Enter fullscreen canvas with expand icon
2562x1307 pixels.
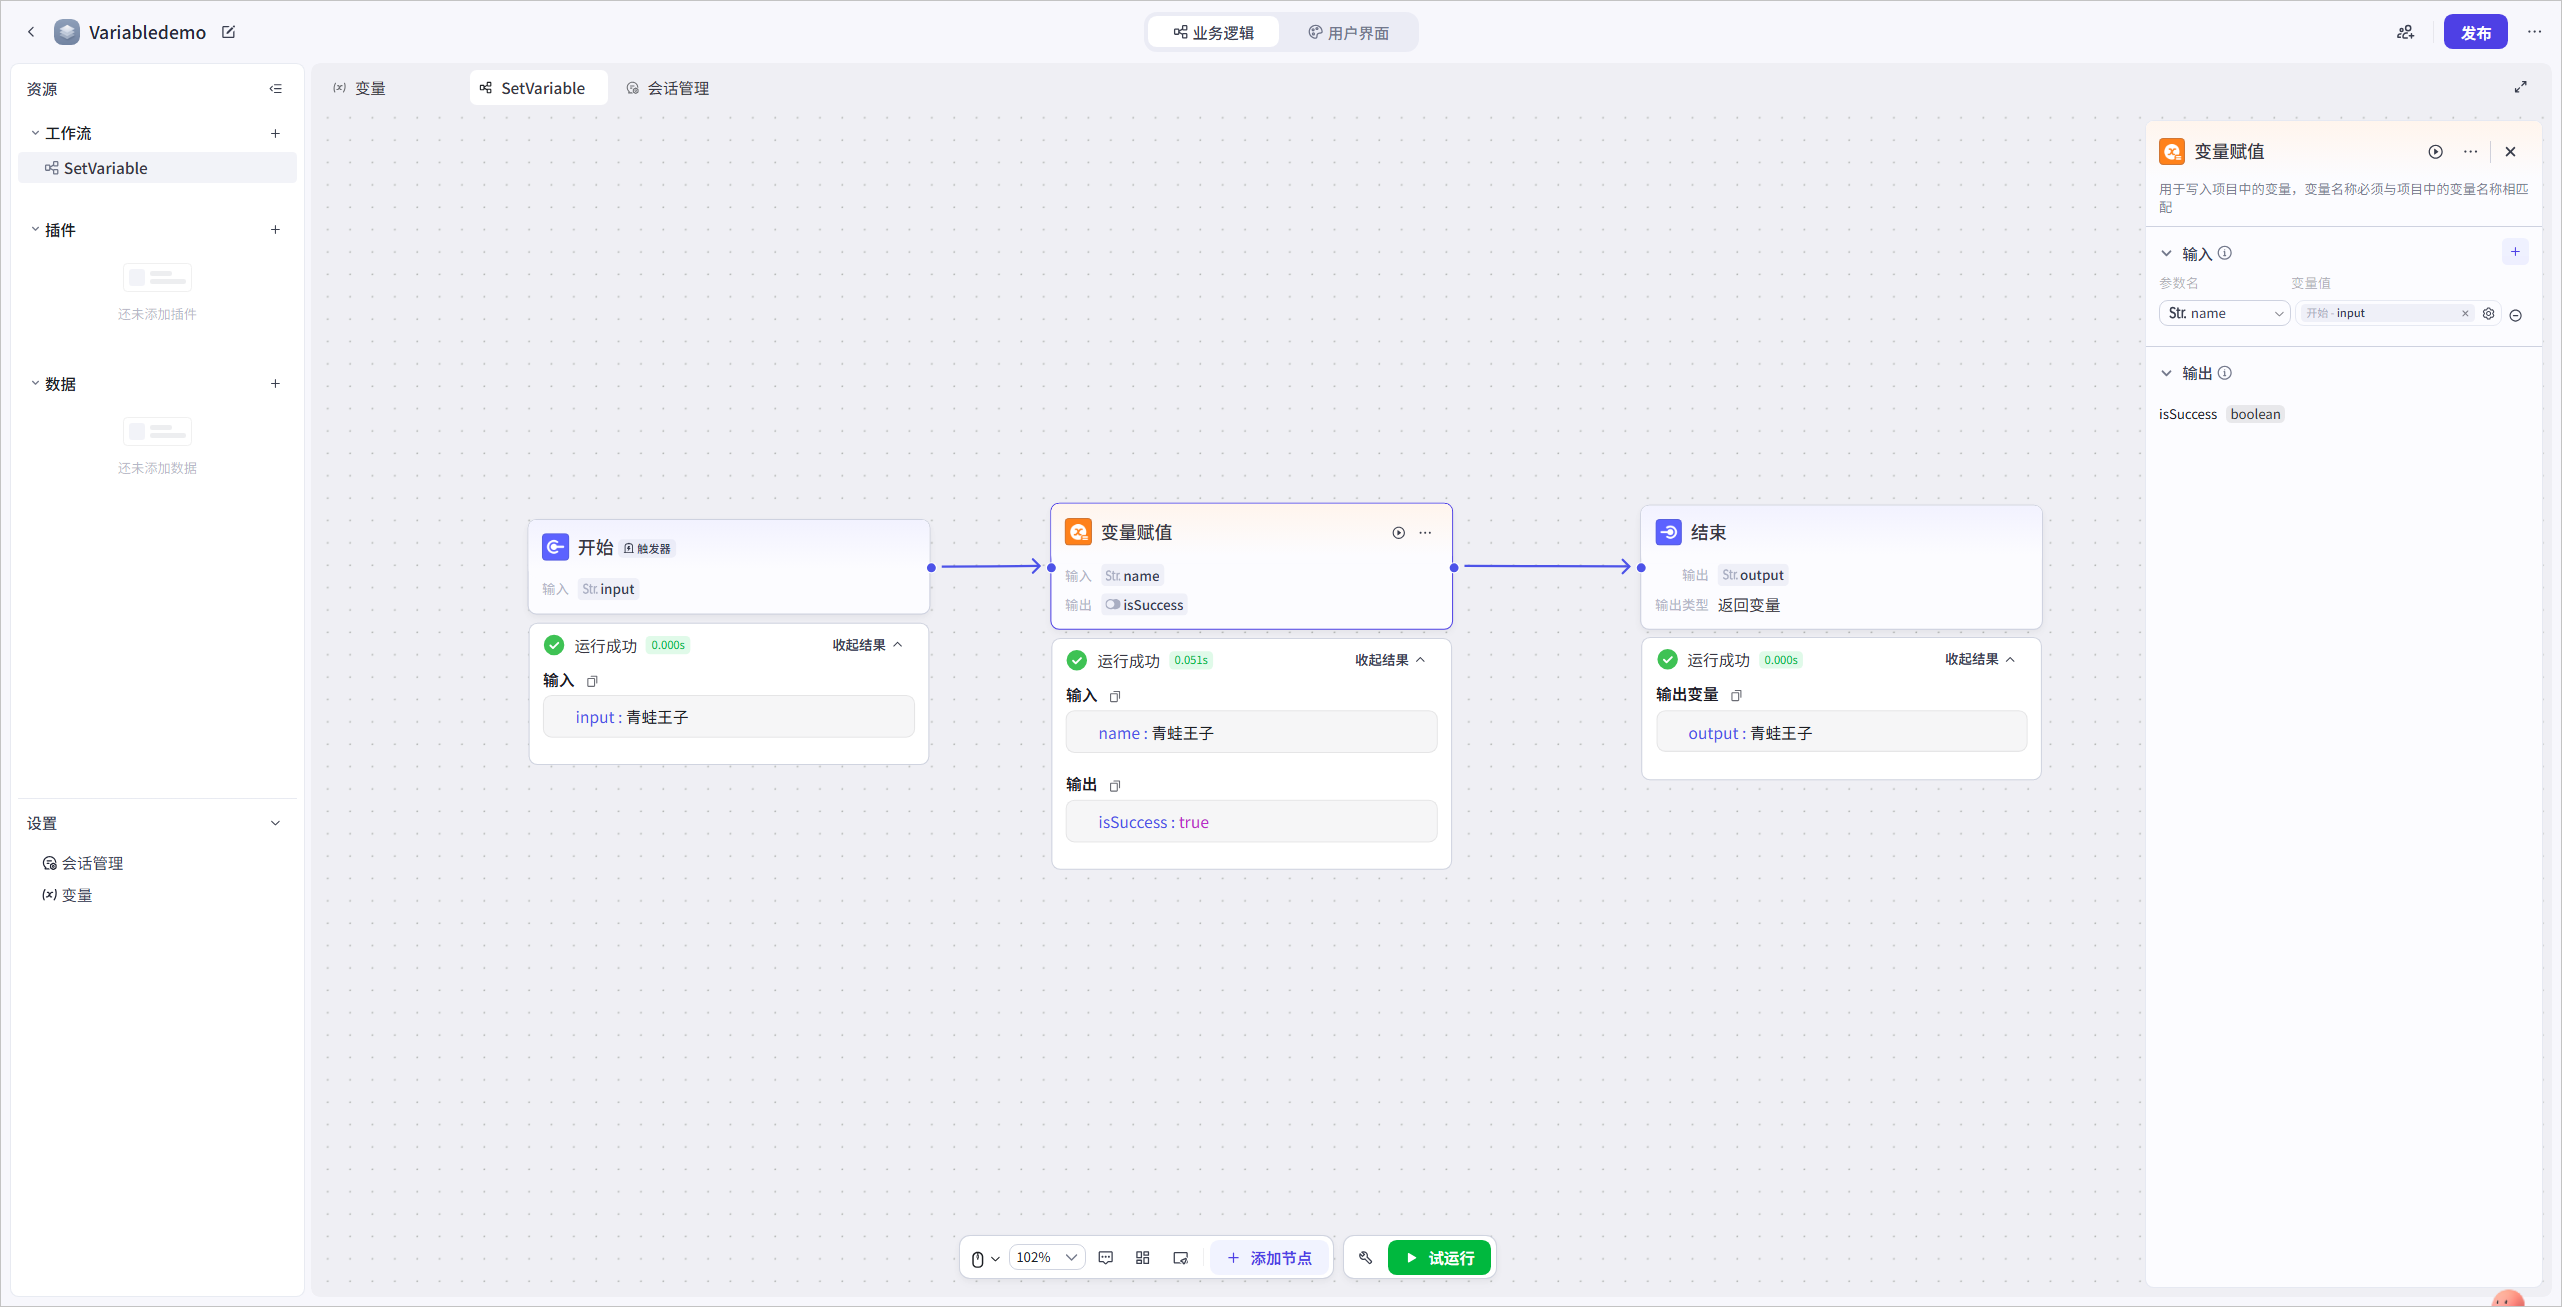coord(2520,88)
